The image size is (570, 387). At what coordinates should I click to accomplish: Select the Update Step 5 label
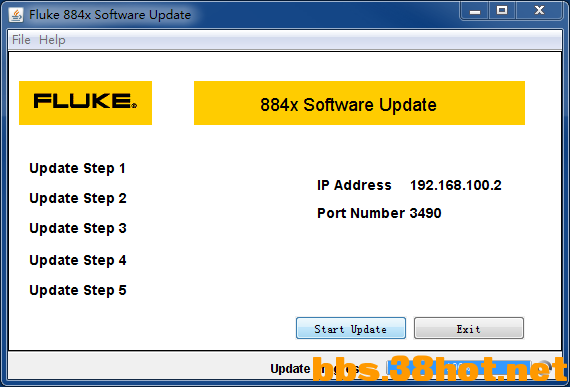78,290
